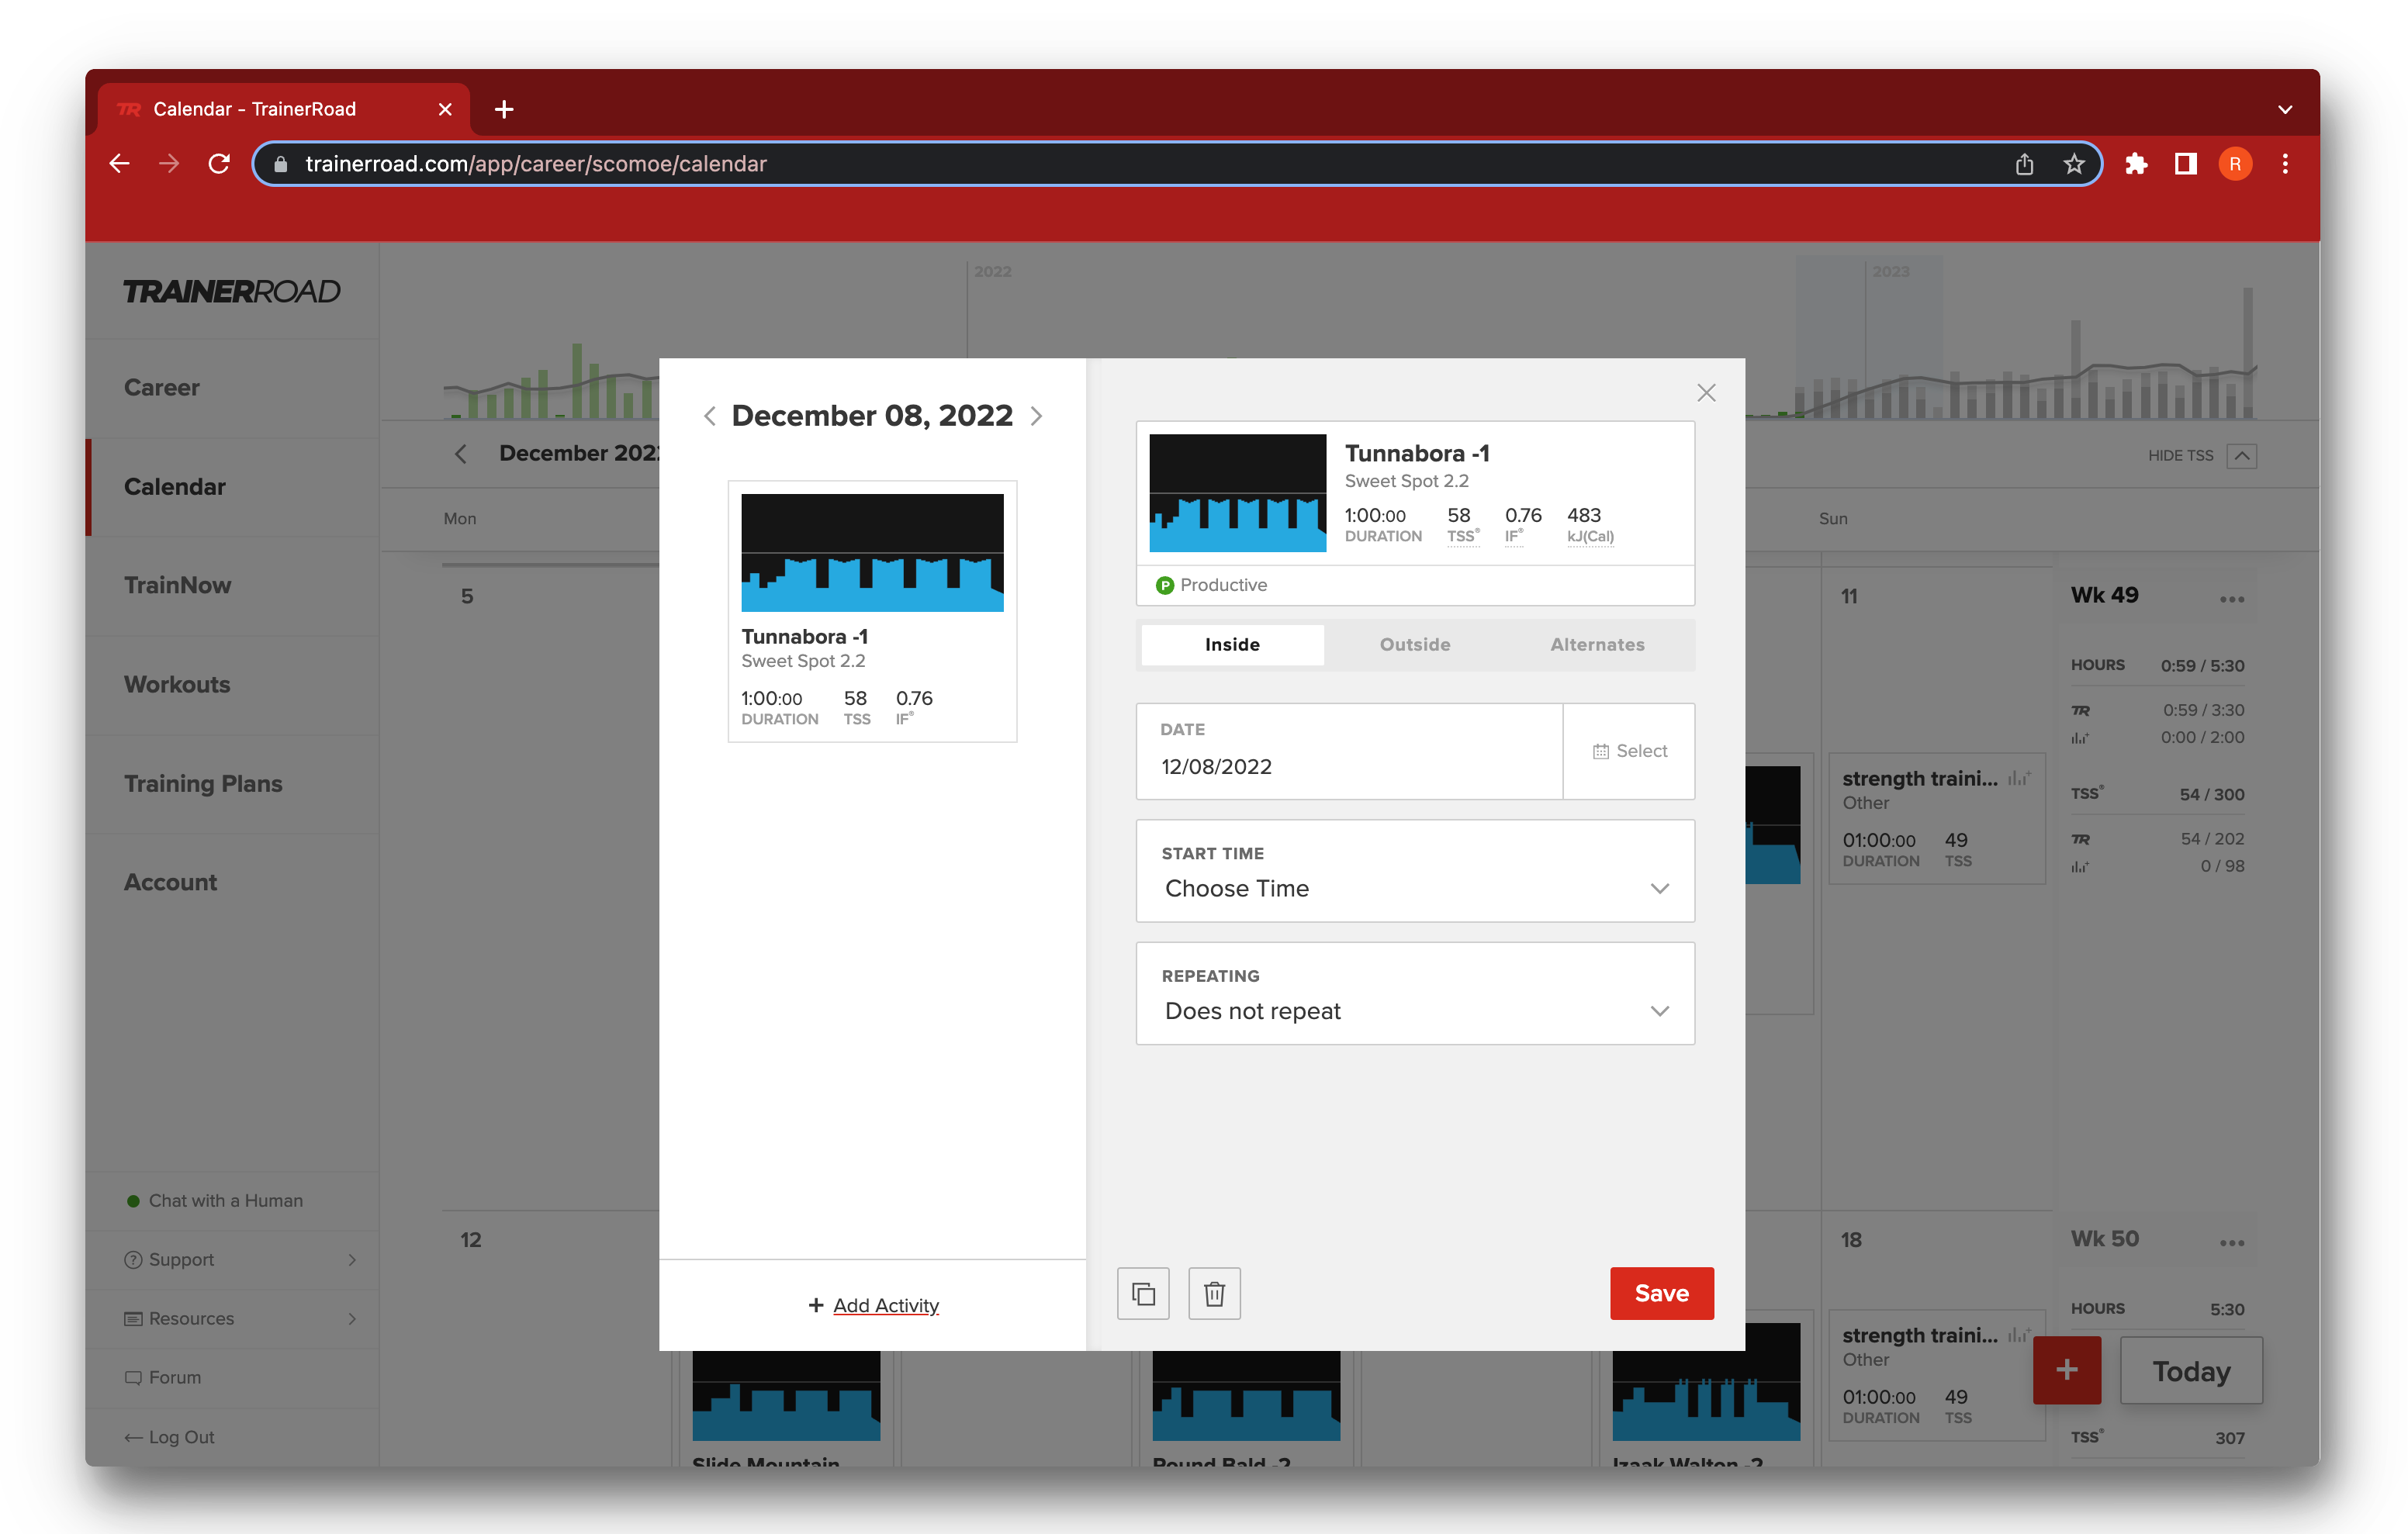Go to previous day in dialog
Image resolution: width=2408 pixels, height=1534 pixels.
pos(709,416)
